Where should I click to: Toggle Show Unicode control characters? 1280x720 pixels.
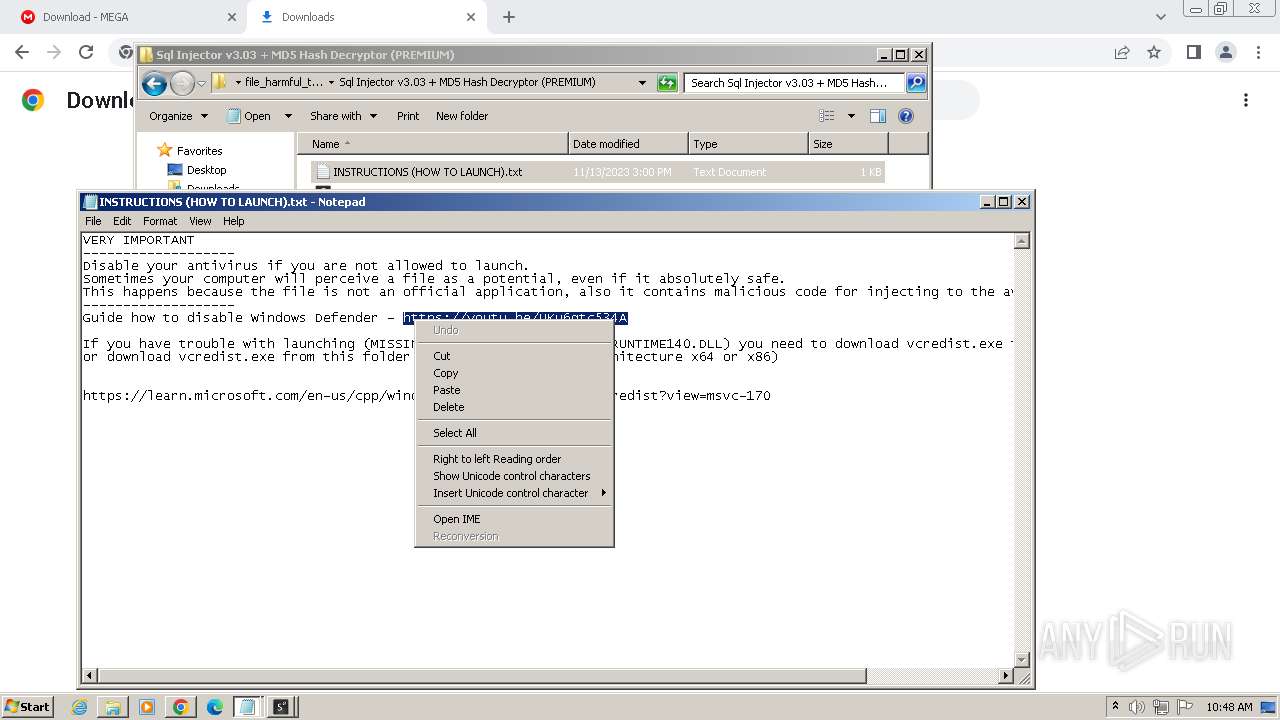pos(514,476)
